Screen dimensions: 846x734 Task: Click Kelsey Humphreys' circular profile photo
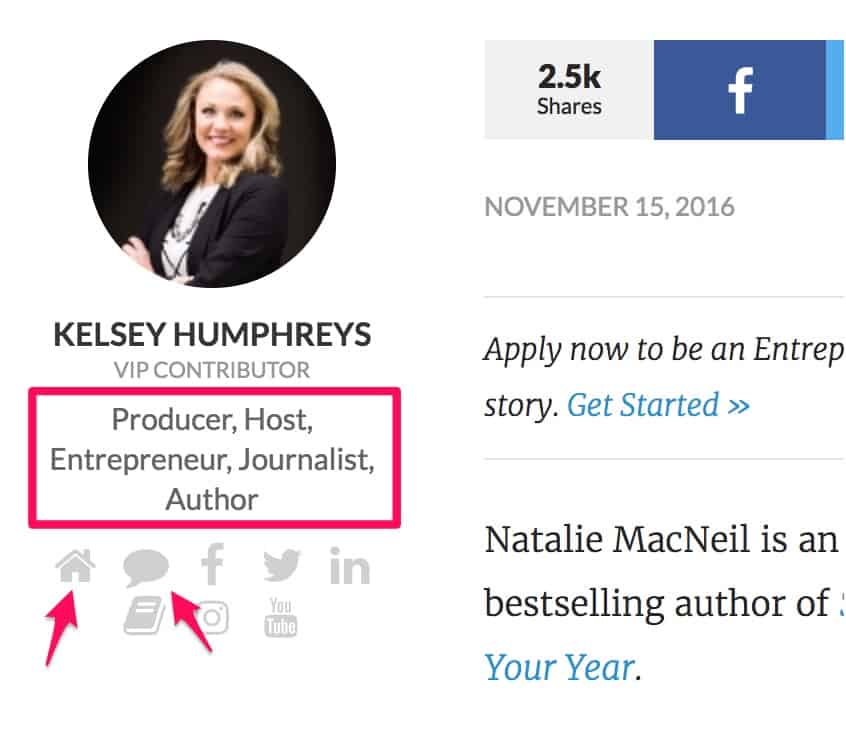[x=212, y=164]
